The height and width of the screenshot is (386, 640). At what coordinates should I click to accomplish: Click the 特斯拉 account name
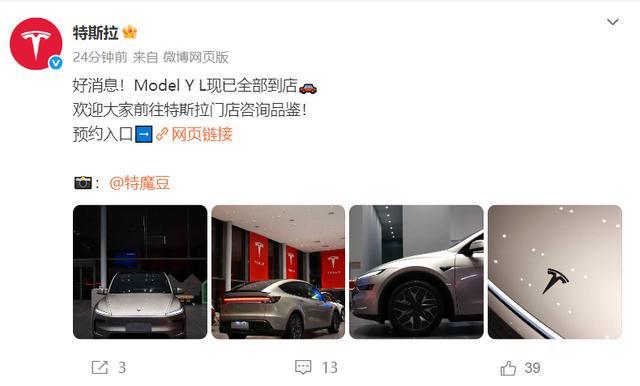click(96, 32)
